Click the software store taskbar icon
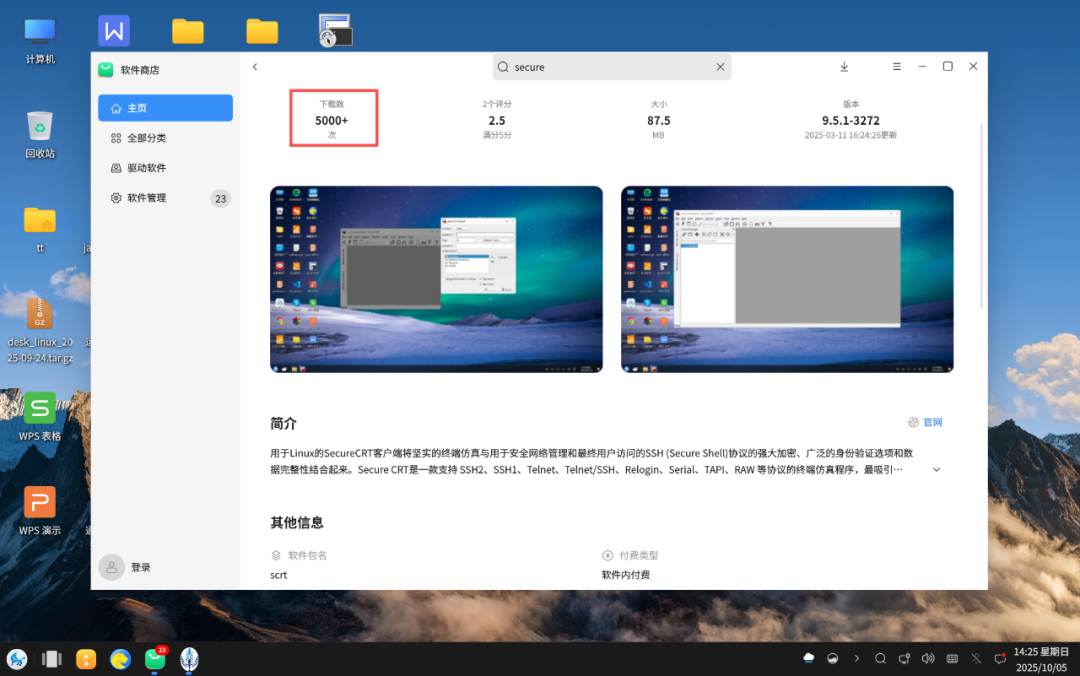 click(x=156, y=659)
